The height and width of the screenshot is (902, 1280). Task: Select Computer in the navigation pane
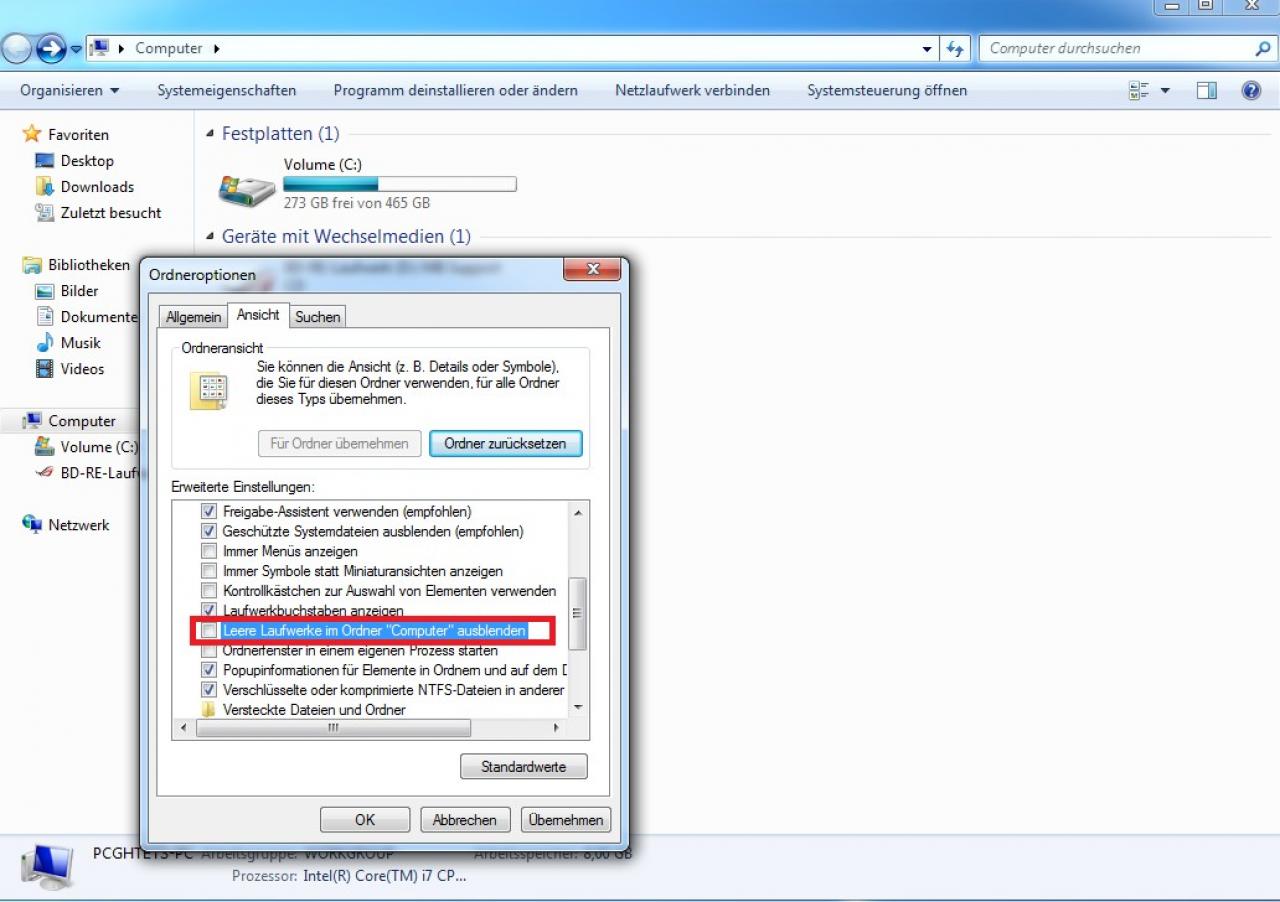click(x=82, y=421)
